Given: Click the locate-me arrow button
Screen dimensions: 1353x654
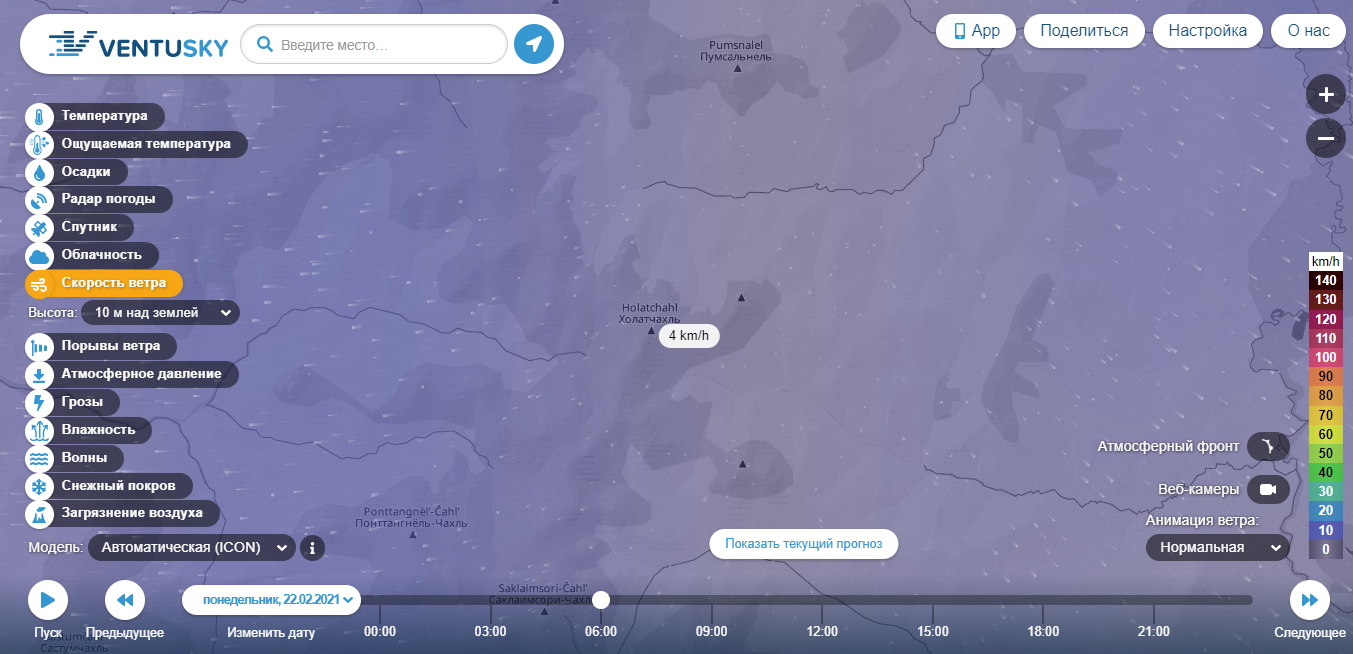Looking at the screenshot, I should [x=534, y=44].
